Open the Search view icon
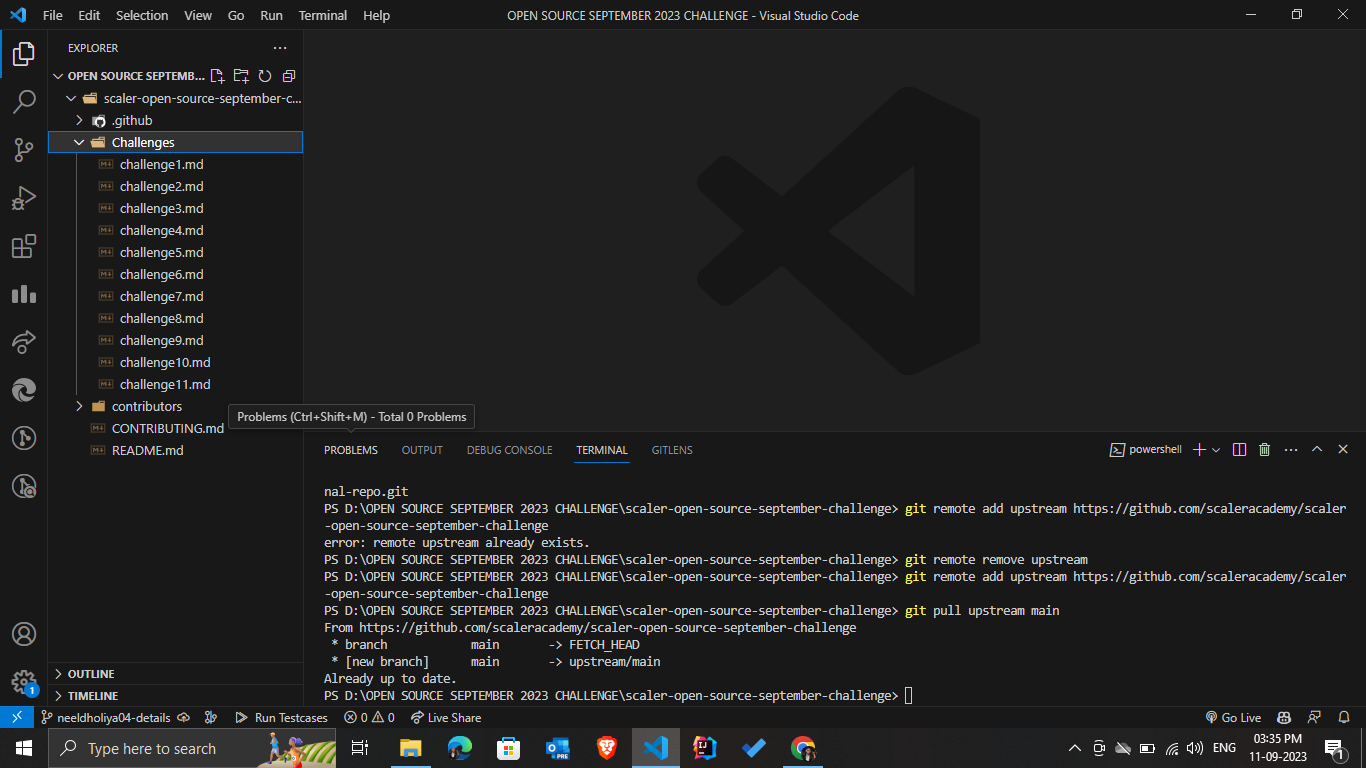The width and height of the screenshot is (1366, 768). (x=24, y=101)
